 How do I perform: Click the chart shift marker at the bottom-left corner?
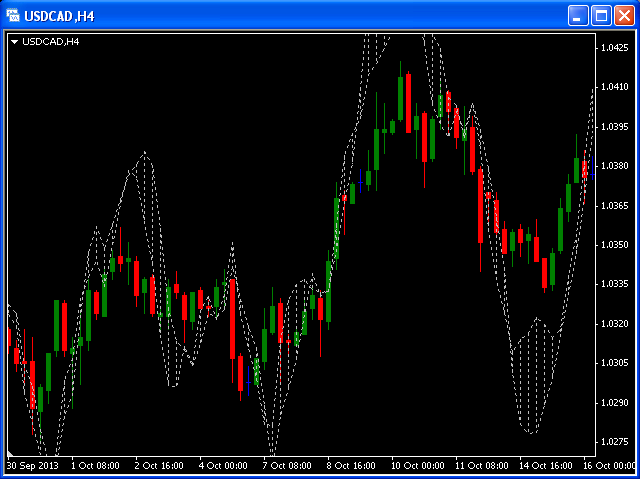point(10,453)
